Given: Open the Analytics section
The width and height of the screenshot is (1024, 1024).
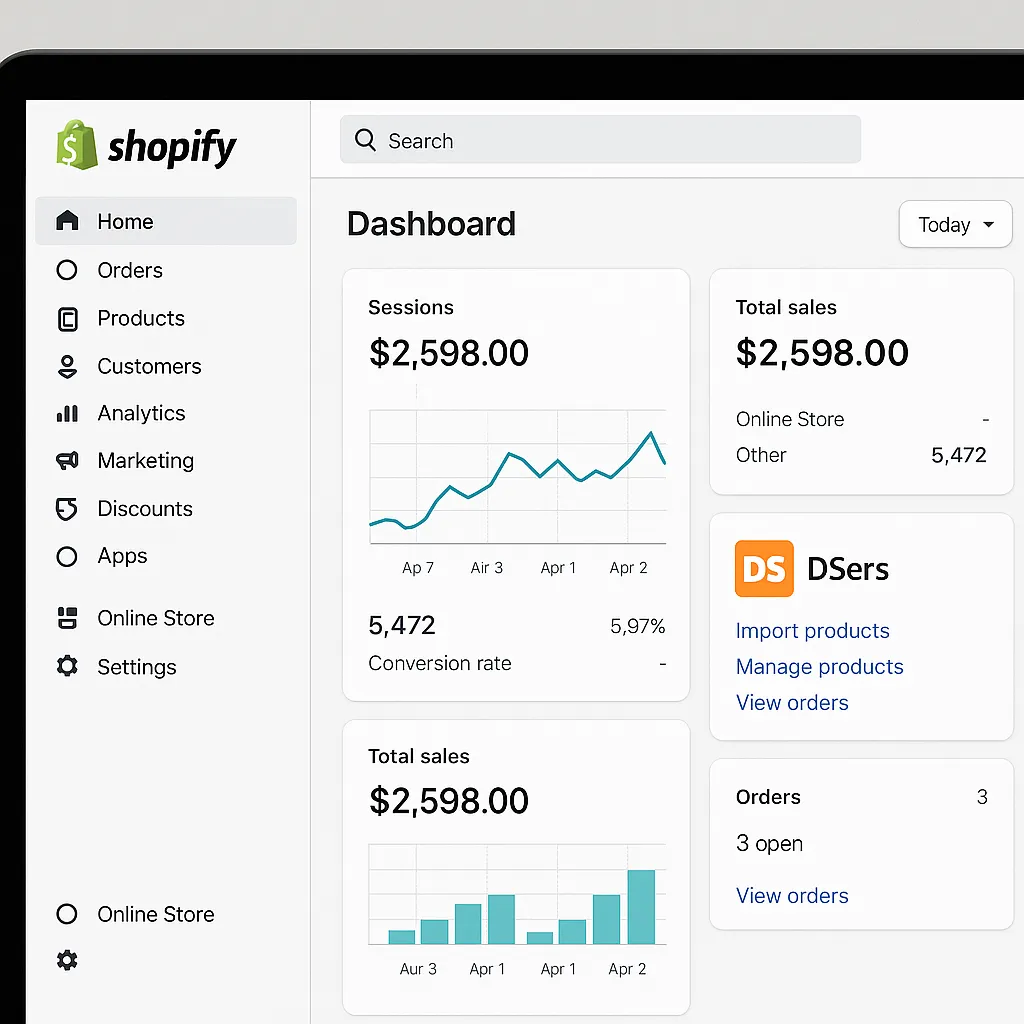Looking at the screenshot, I should [142, 413].
